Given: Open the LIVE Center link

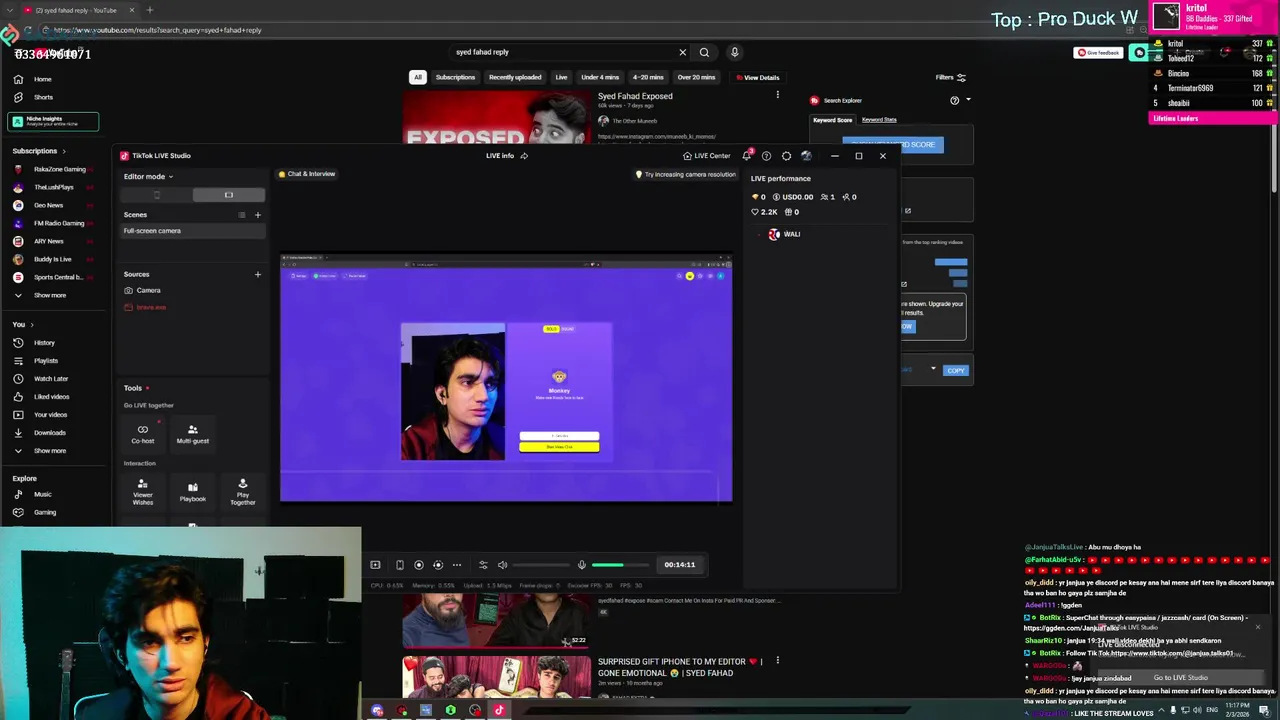Looking at the screenshot, I should pyautogui.click(x=706, y=156).
